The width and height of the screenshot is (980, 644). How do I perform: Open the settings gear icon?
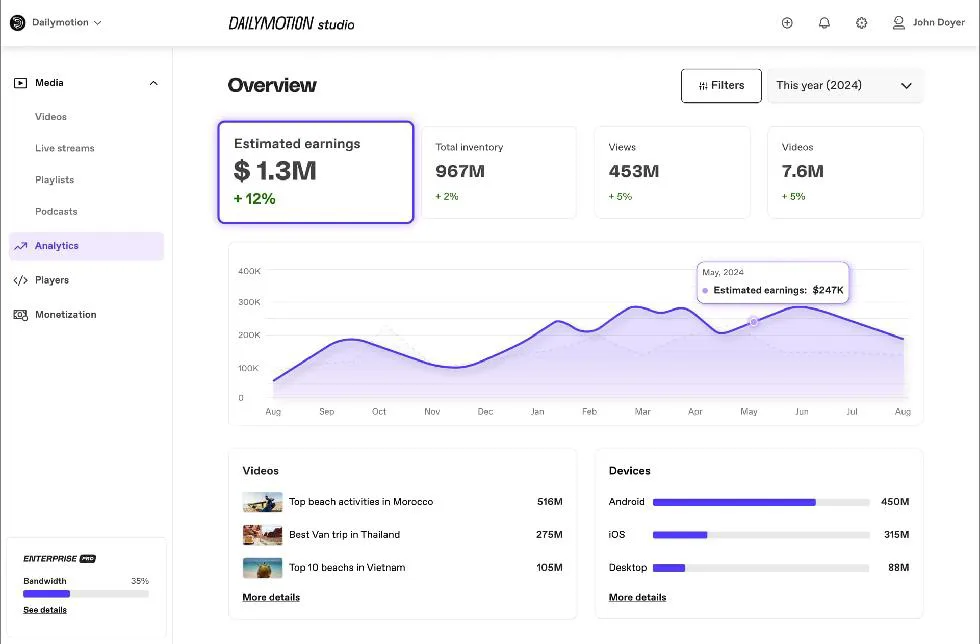pyautogui.click(x=861, y=23)
